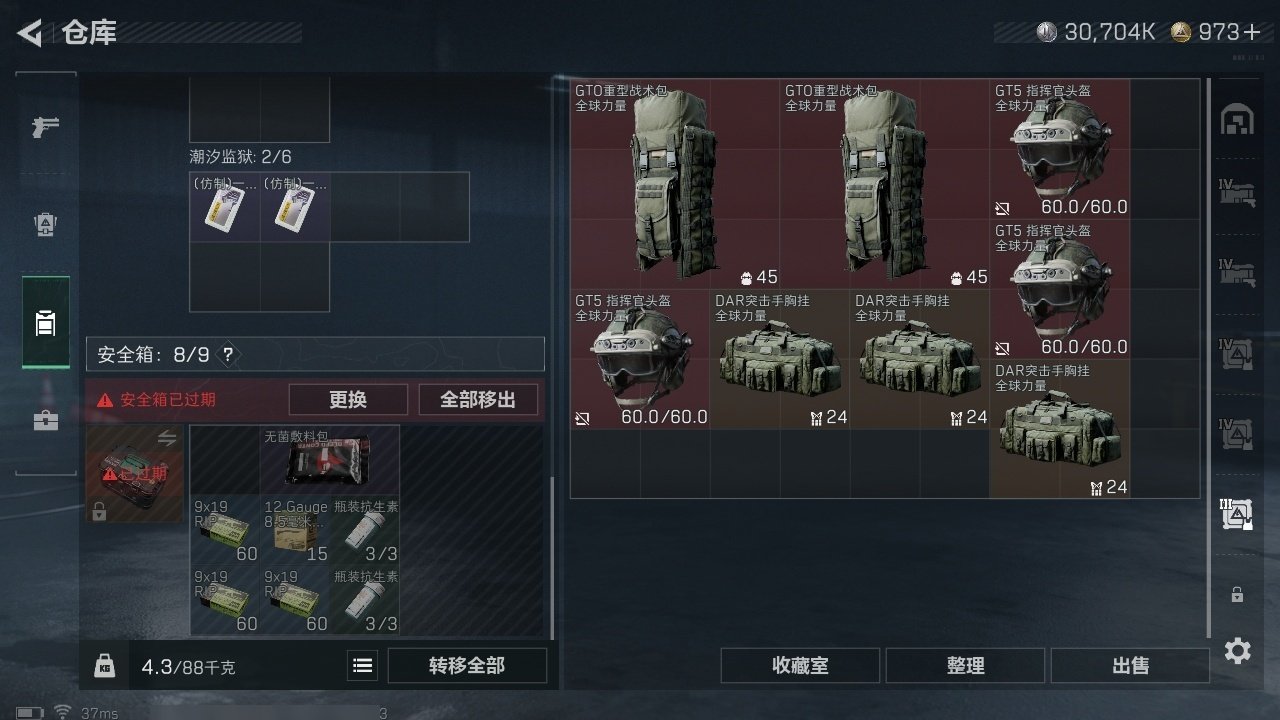Open the briefcase category icon
1280x720 pixels.
(46, 420)
